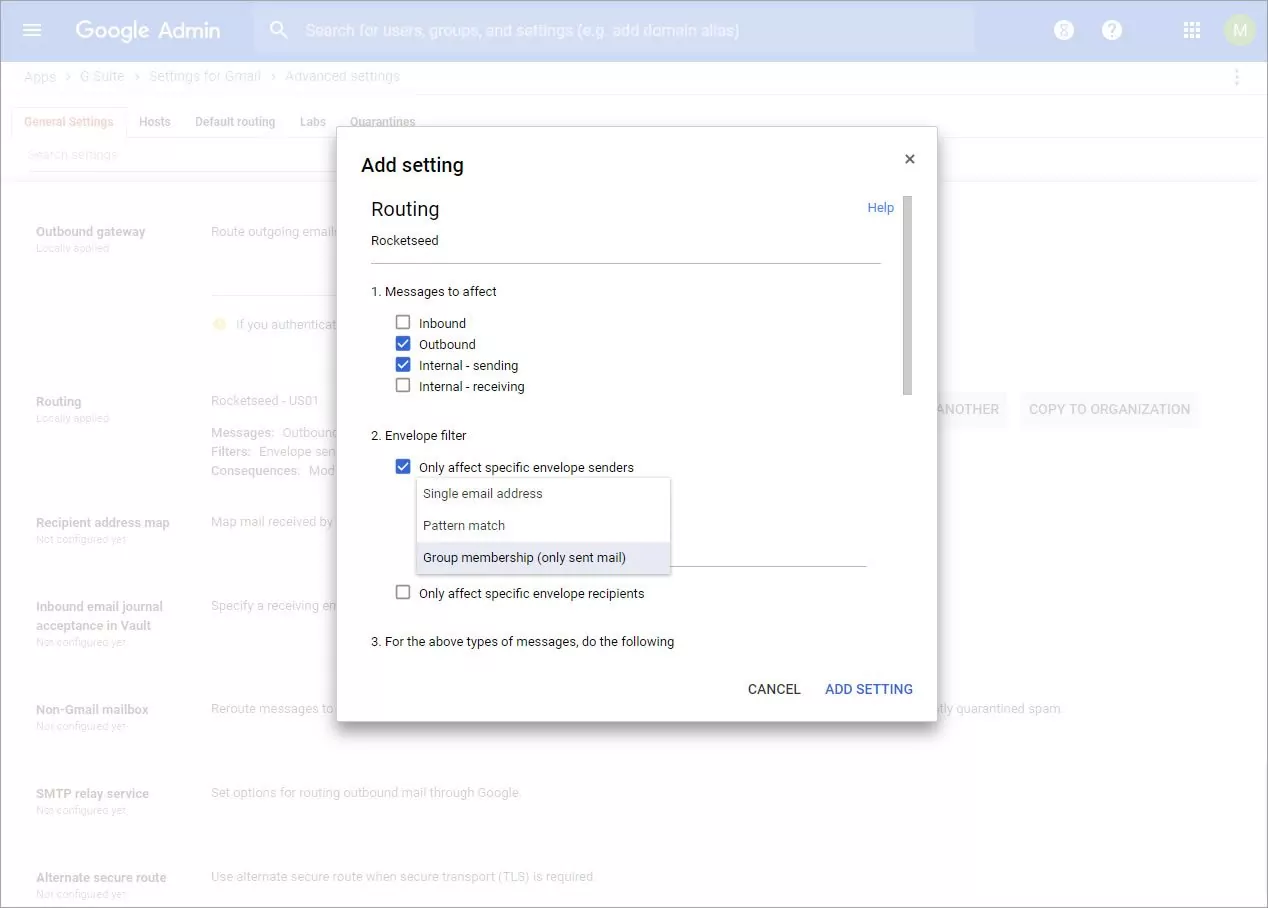Open the Default routing tab
This screenshot has height=908, width=1268.
click(x=235, y=122)
